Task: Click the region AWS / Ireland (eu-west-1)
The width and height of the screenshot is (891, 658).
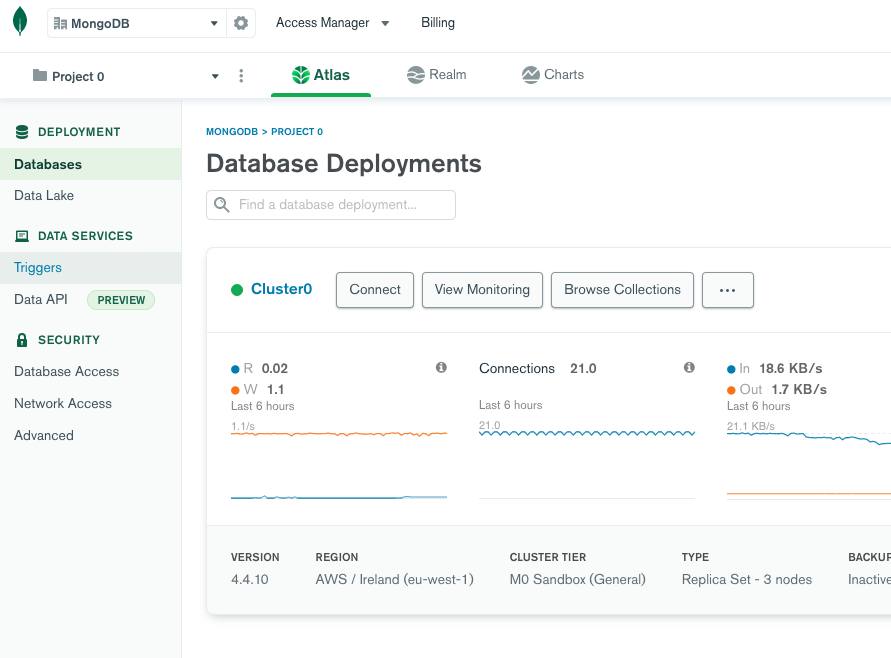Action: pos(394,580)
